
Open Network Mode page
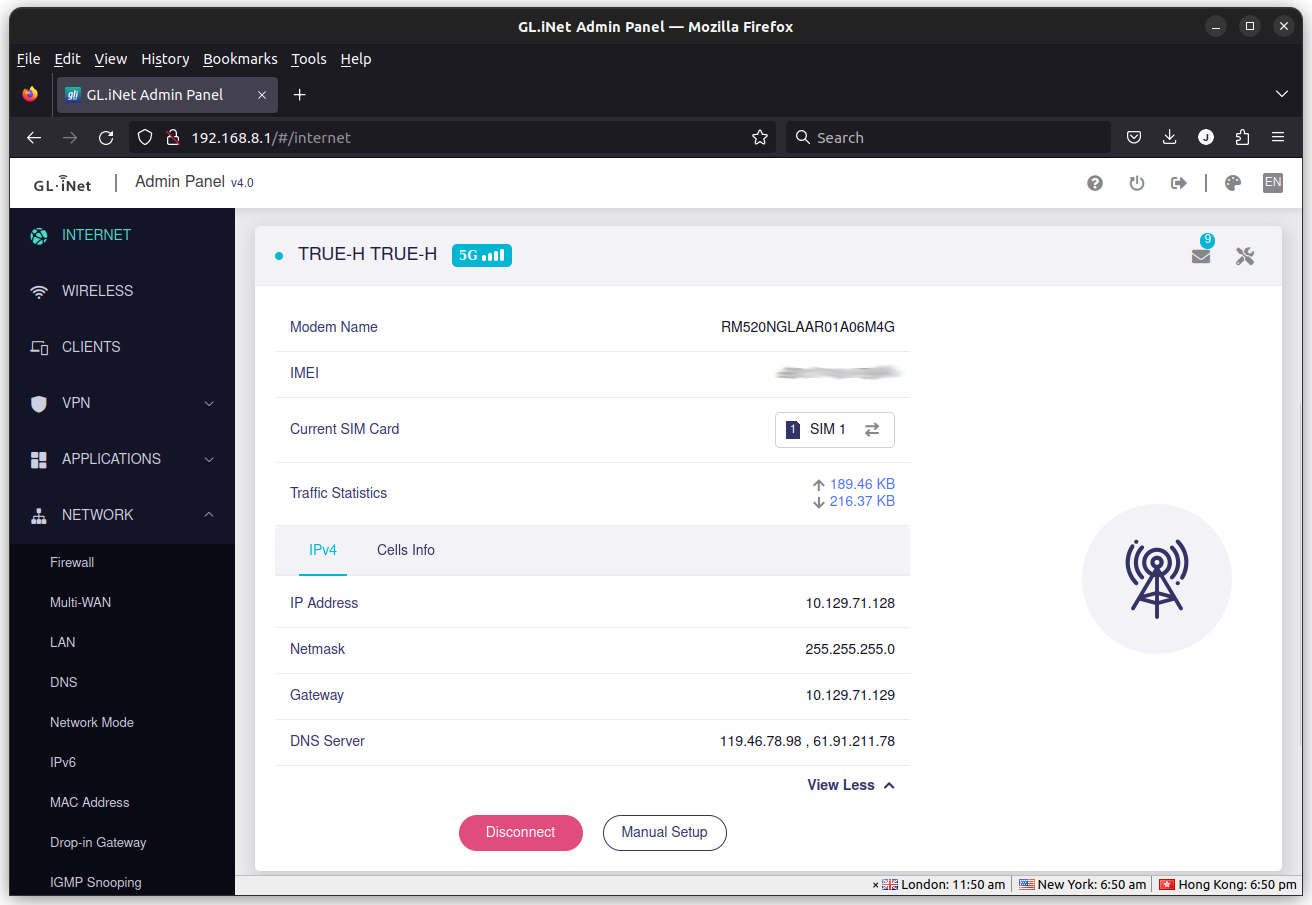pyautogui.click(x=92, y=722)
